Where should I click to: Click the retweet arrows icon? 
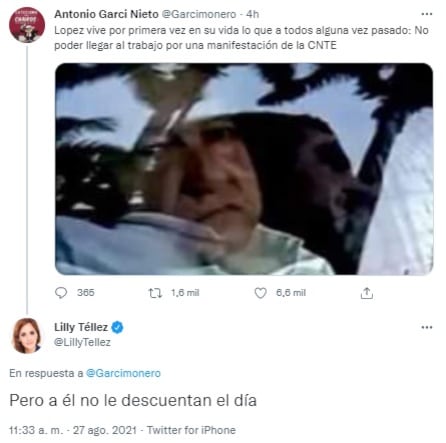pos(155,293)
